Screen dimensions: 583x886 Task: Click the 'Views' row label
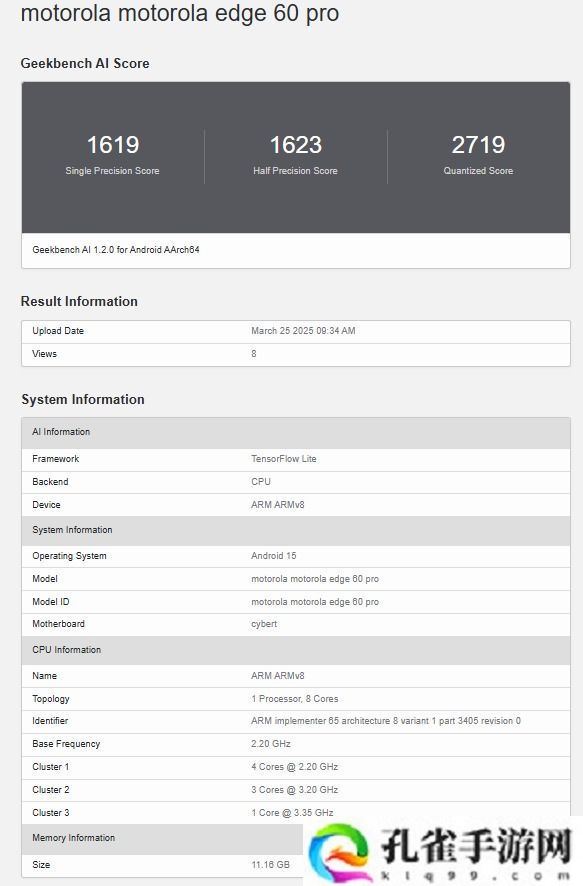click(x=45, y=354)
